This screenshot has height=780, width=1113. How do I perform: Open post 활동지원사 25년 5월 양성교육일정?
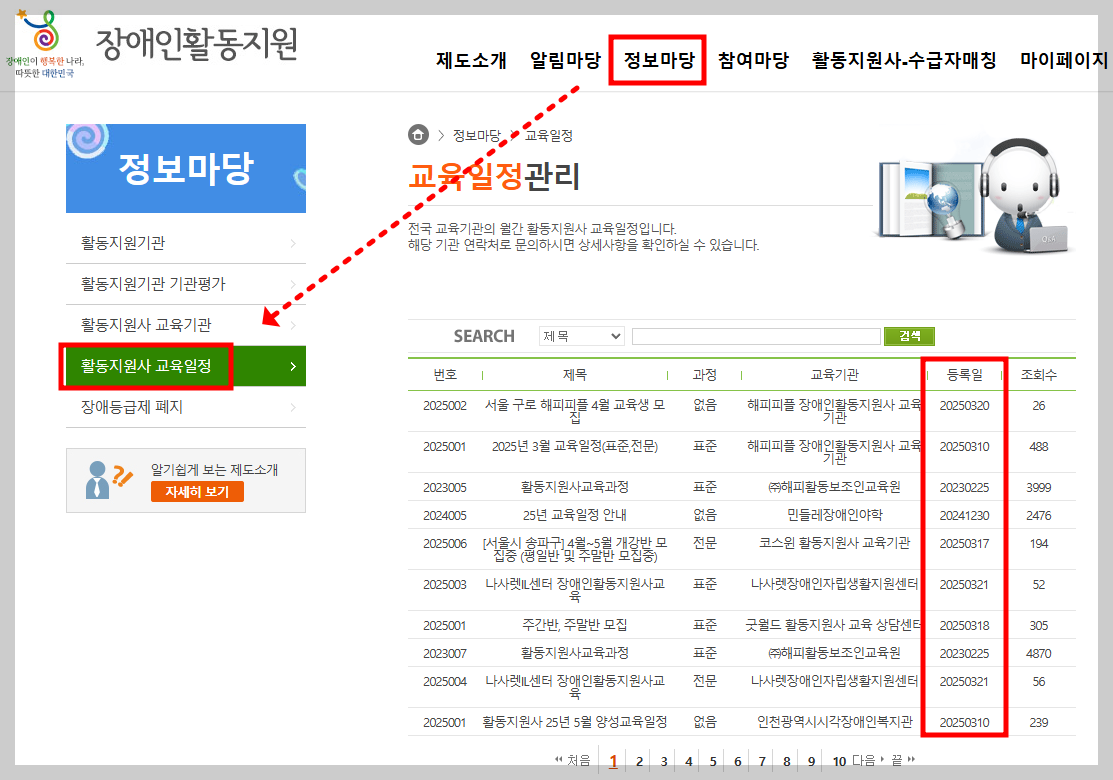coord(575,723)
